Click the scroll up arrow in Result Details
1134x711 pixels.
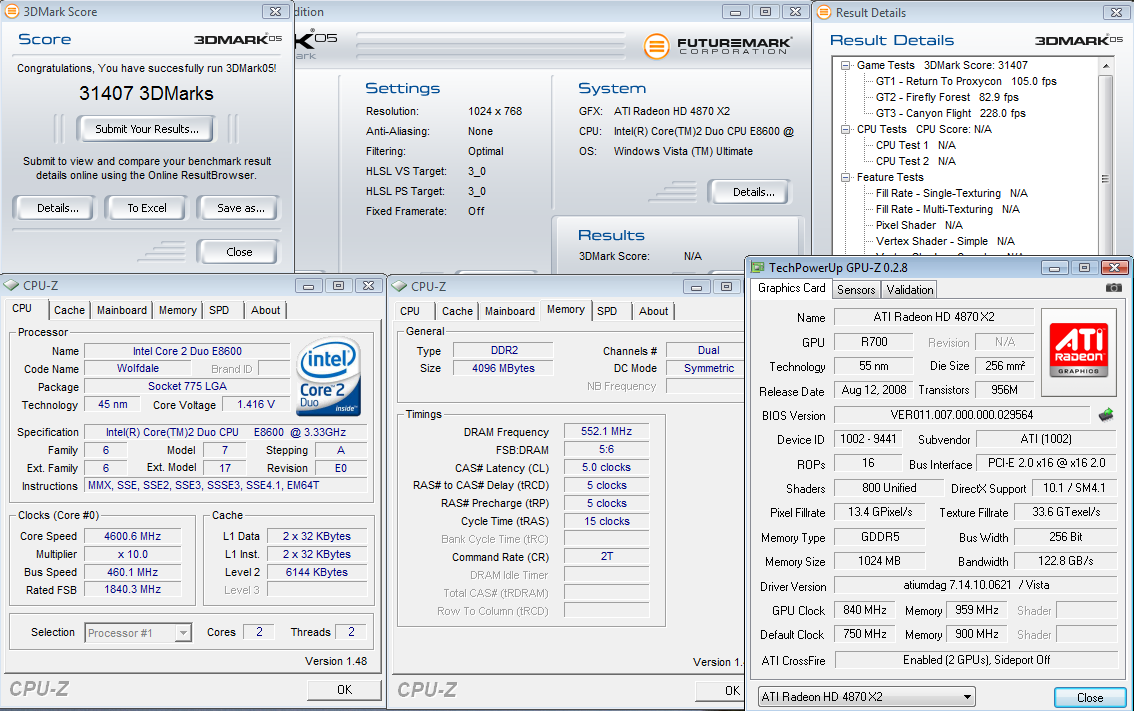(x=1105, y=65)
